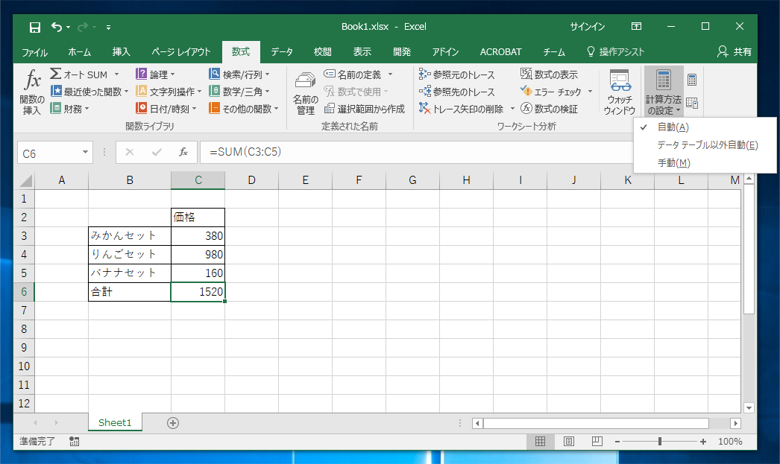The width and height of the screenshot is (780, 464).
Task: Switch to Page Layout (ページ レイアウト) tab
Action: point(181,52)
